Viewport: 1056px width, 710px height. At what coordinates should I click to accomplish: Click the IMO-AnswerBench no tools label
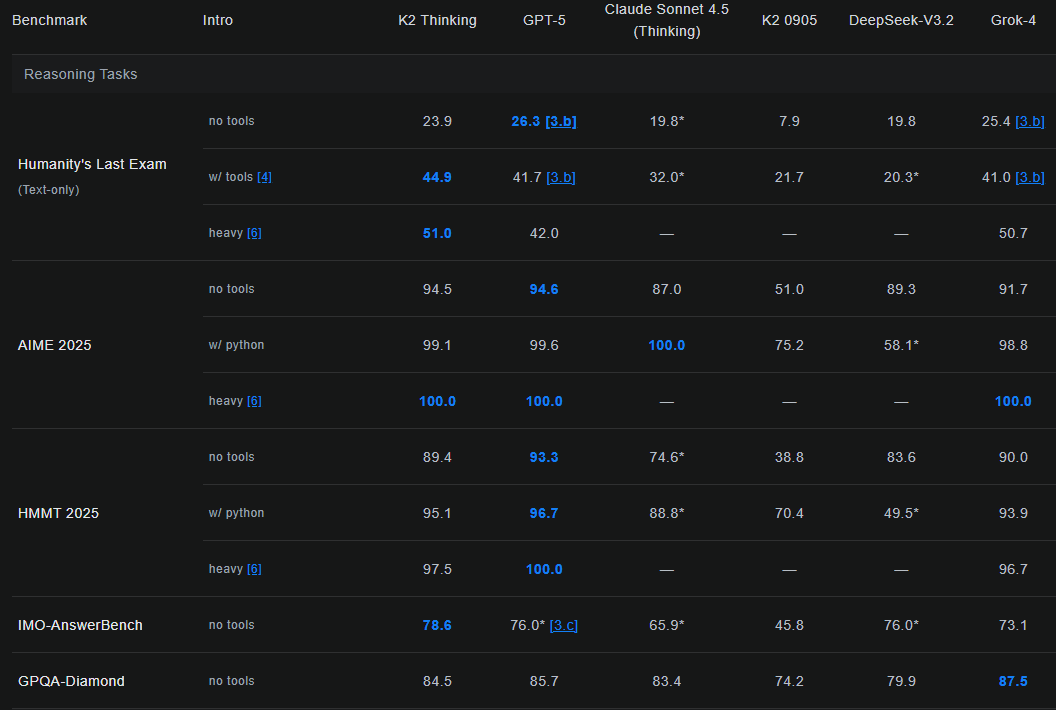232,625
